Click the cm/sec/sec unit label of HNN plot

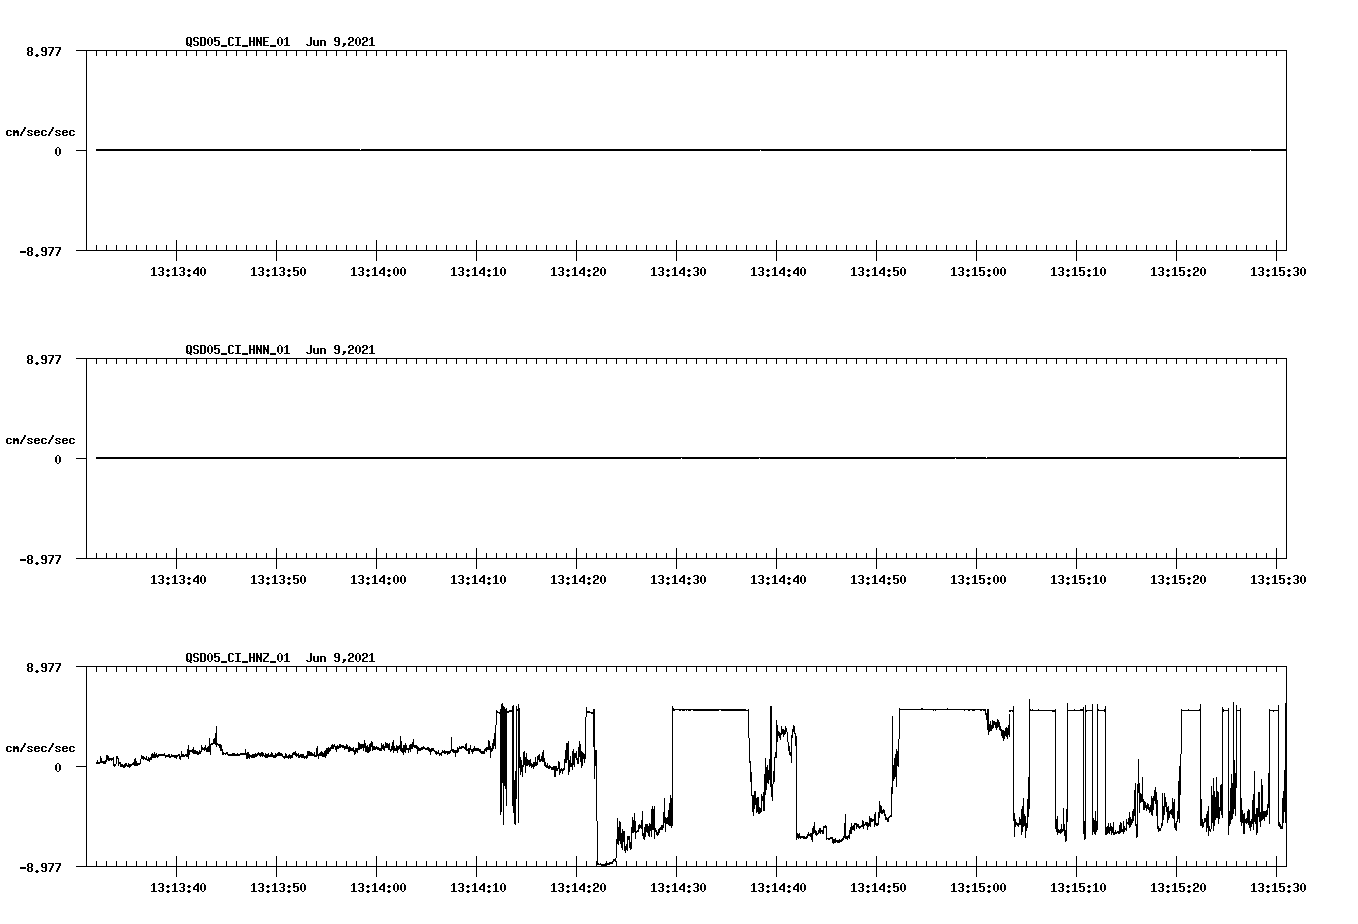(x=40, y=440)
